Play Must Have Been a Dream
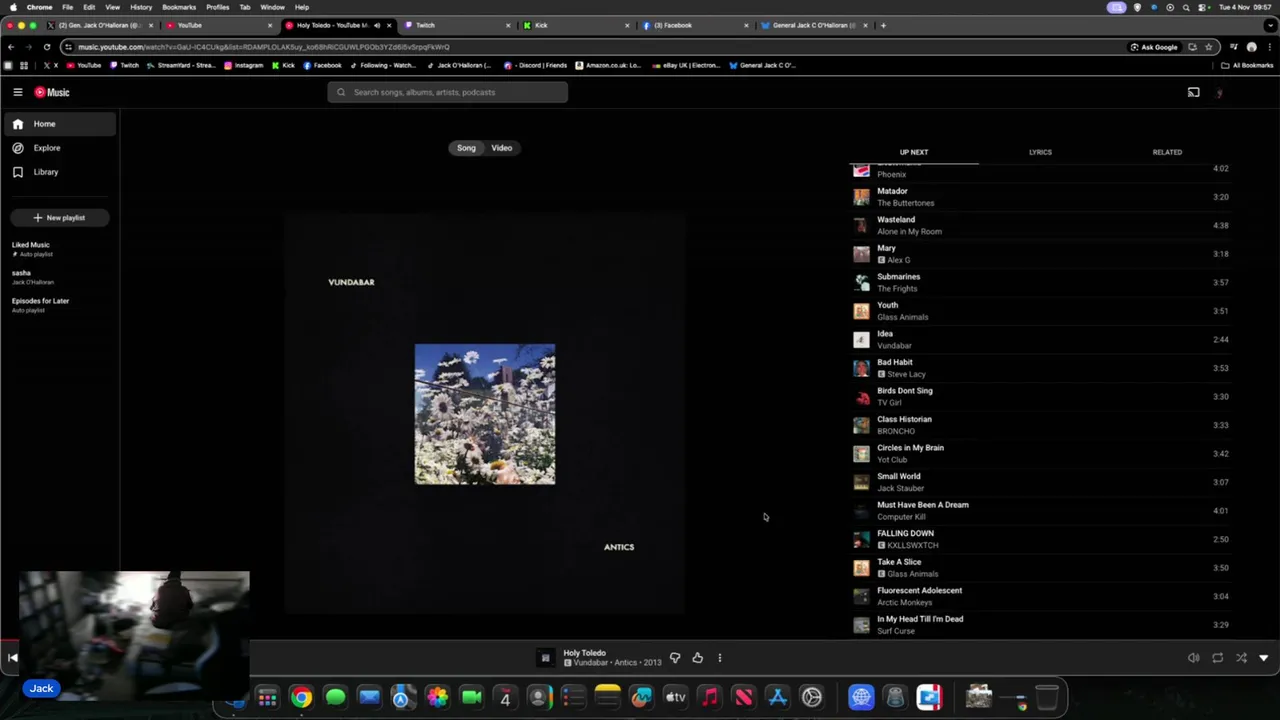The width and height of the screenshot is (1280, 720). [1040, 510]
